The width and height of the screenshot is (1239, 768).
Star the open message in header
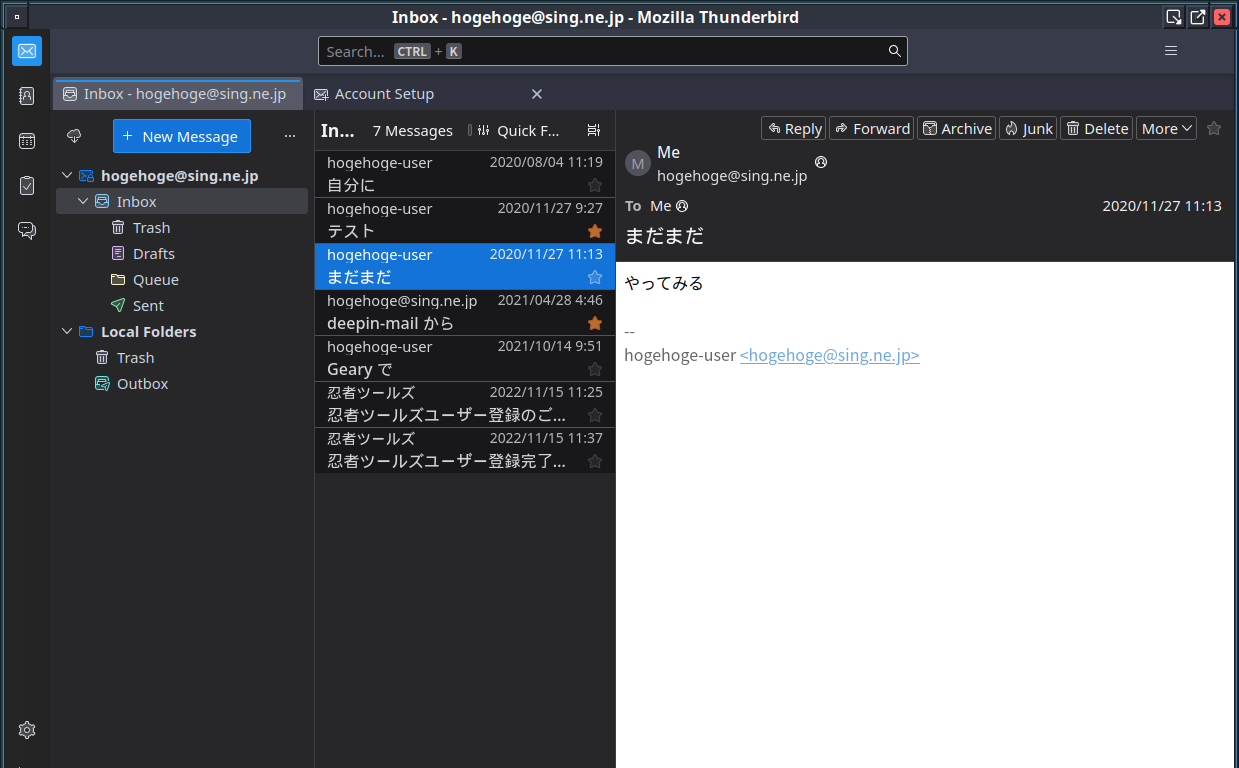coord(1214,128)
